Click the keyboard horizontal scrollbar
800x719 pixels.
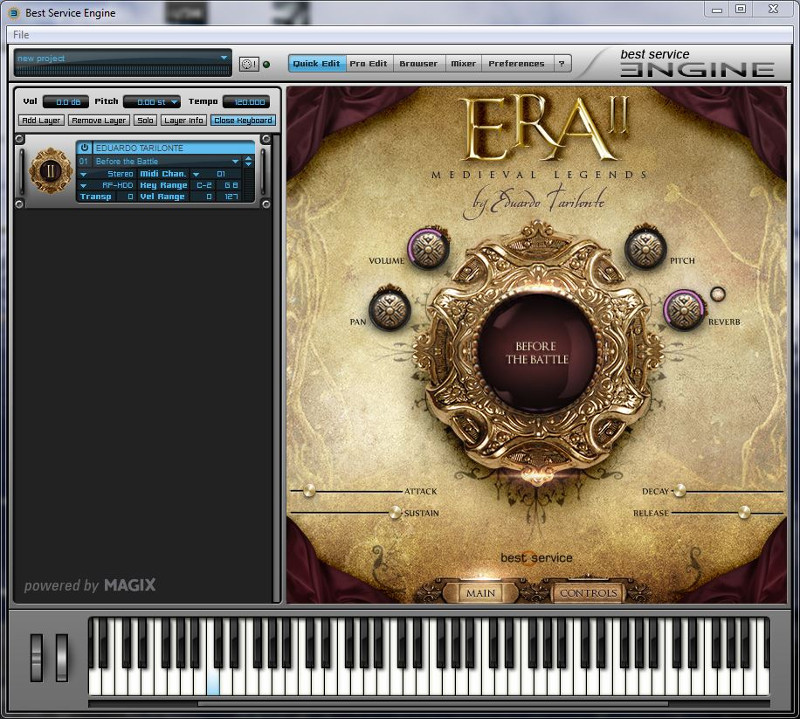[x=433, y=704]
